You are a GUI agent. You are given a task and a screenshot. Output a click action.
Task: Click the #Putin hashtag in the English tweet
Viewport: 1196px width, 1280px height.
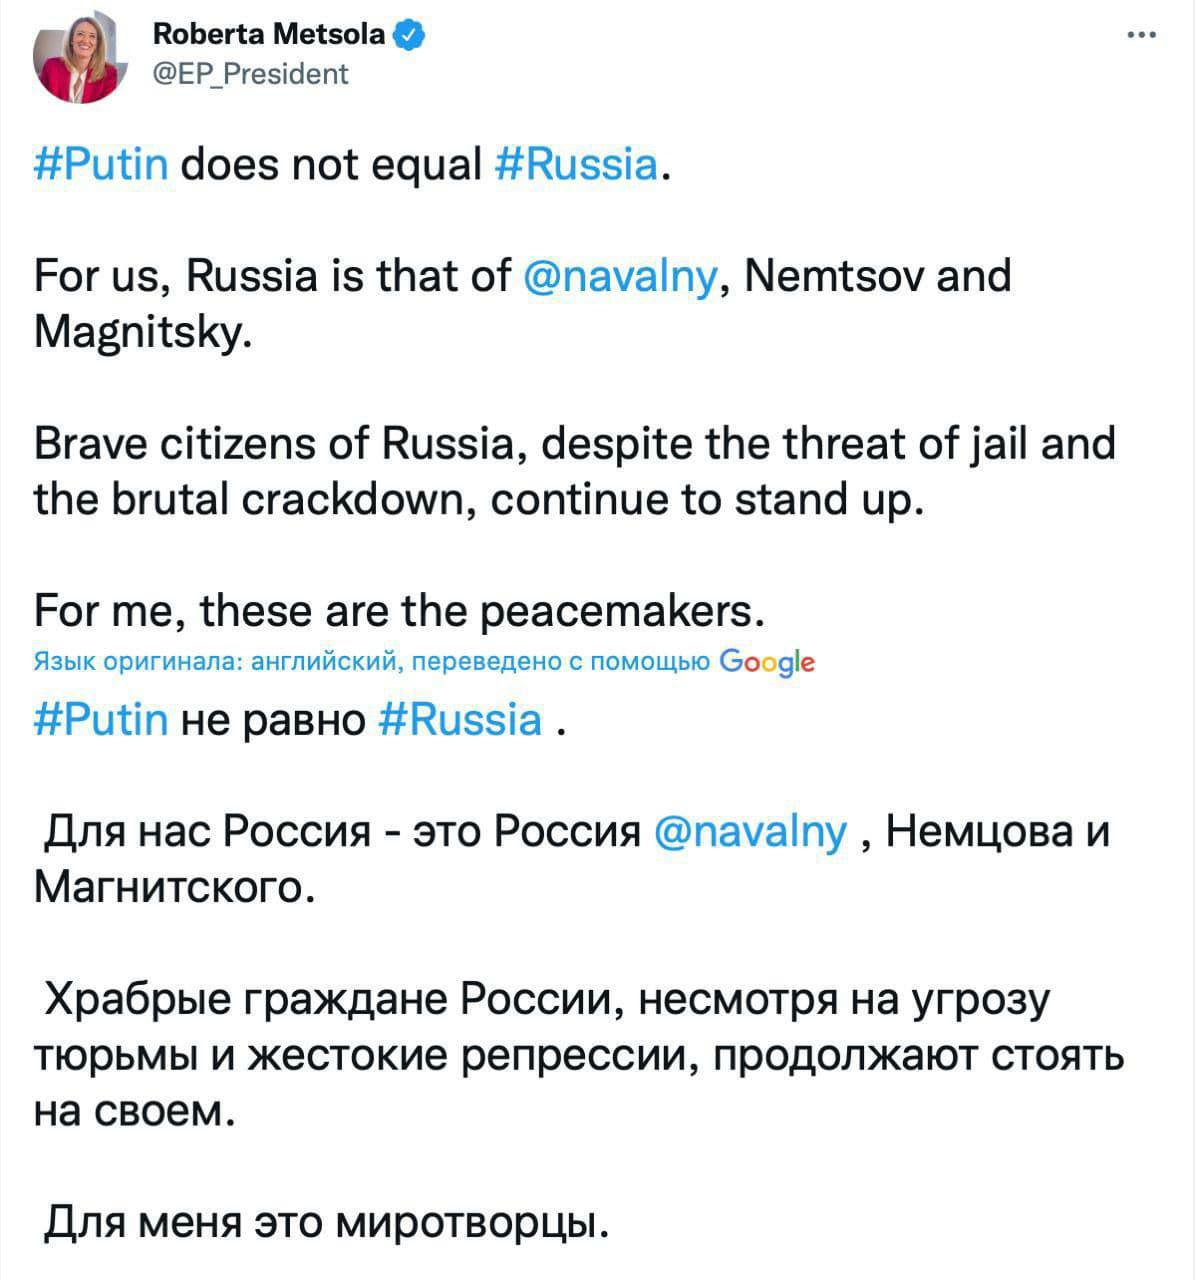point(101,162)
